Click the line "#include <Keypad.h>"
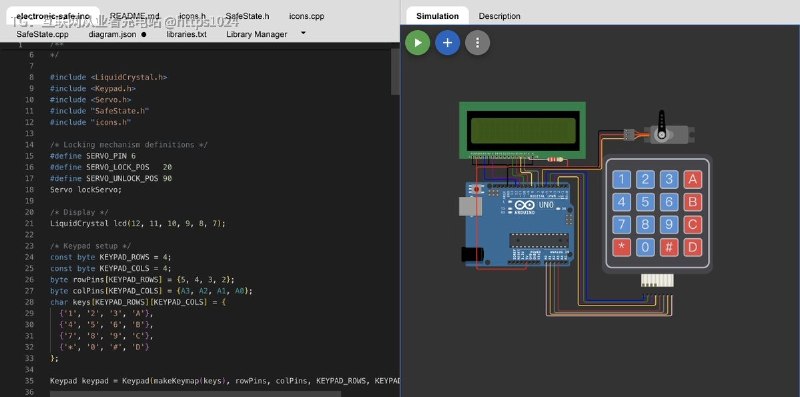800x397 pixels. tap(93, 88)
